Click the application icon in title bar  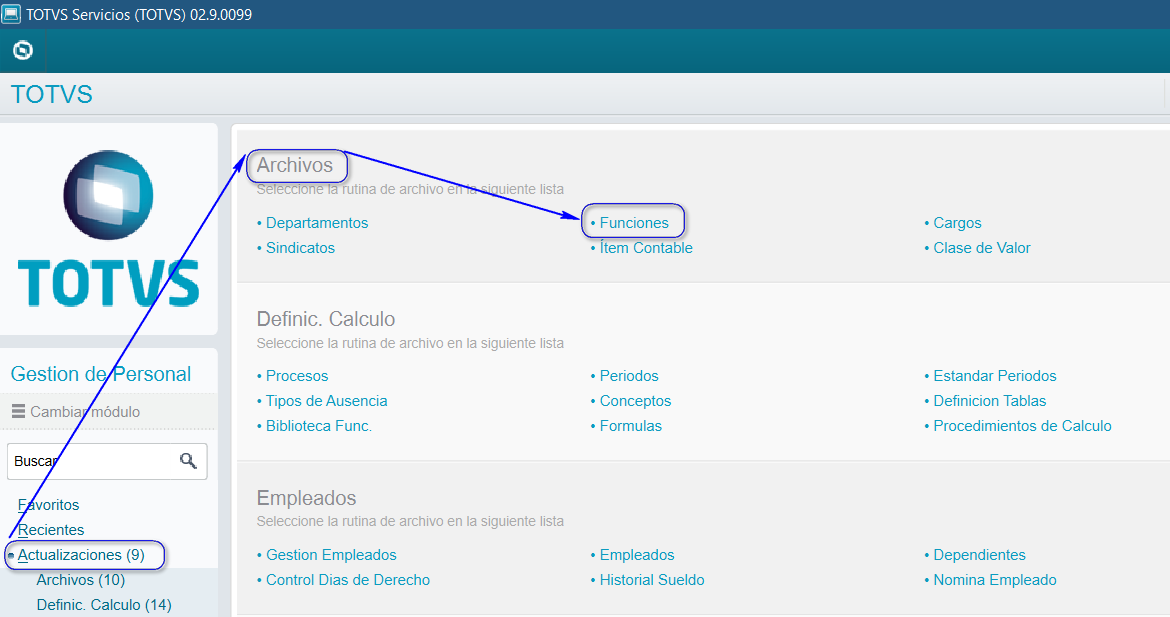pyautogui.click(x=11, y=14)
